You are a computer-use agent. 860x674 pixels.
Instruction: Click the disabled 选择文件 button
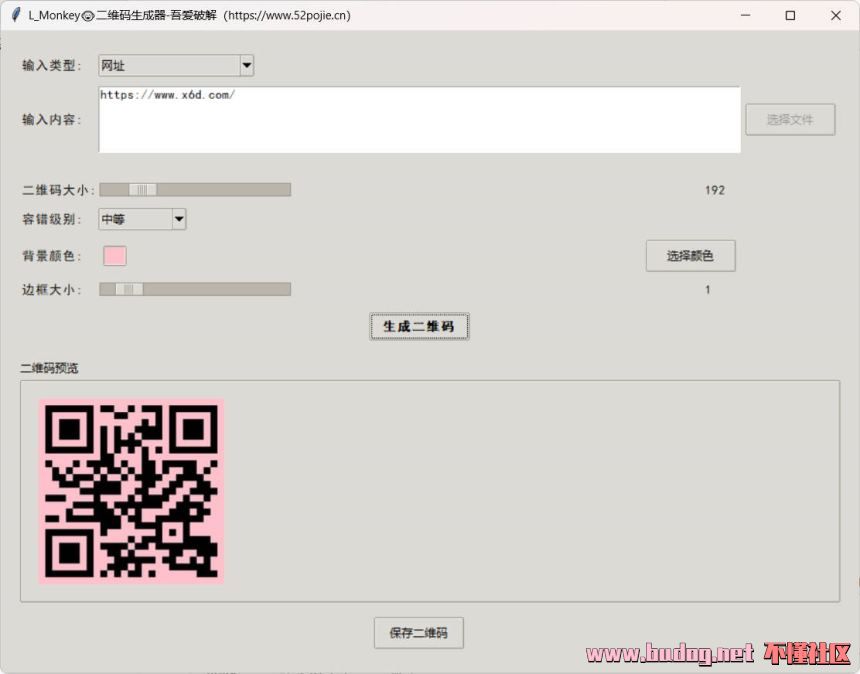click(790, 120)
